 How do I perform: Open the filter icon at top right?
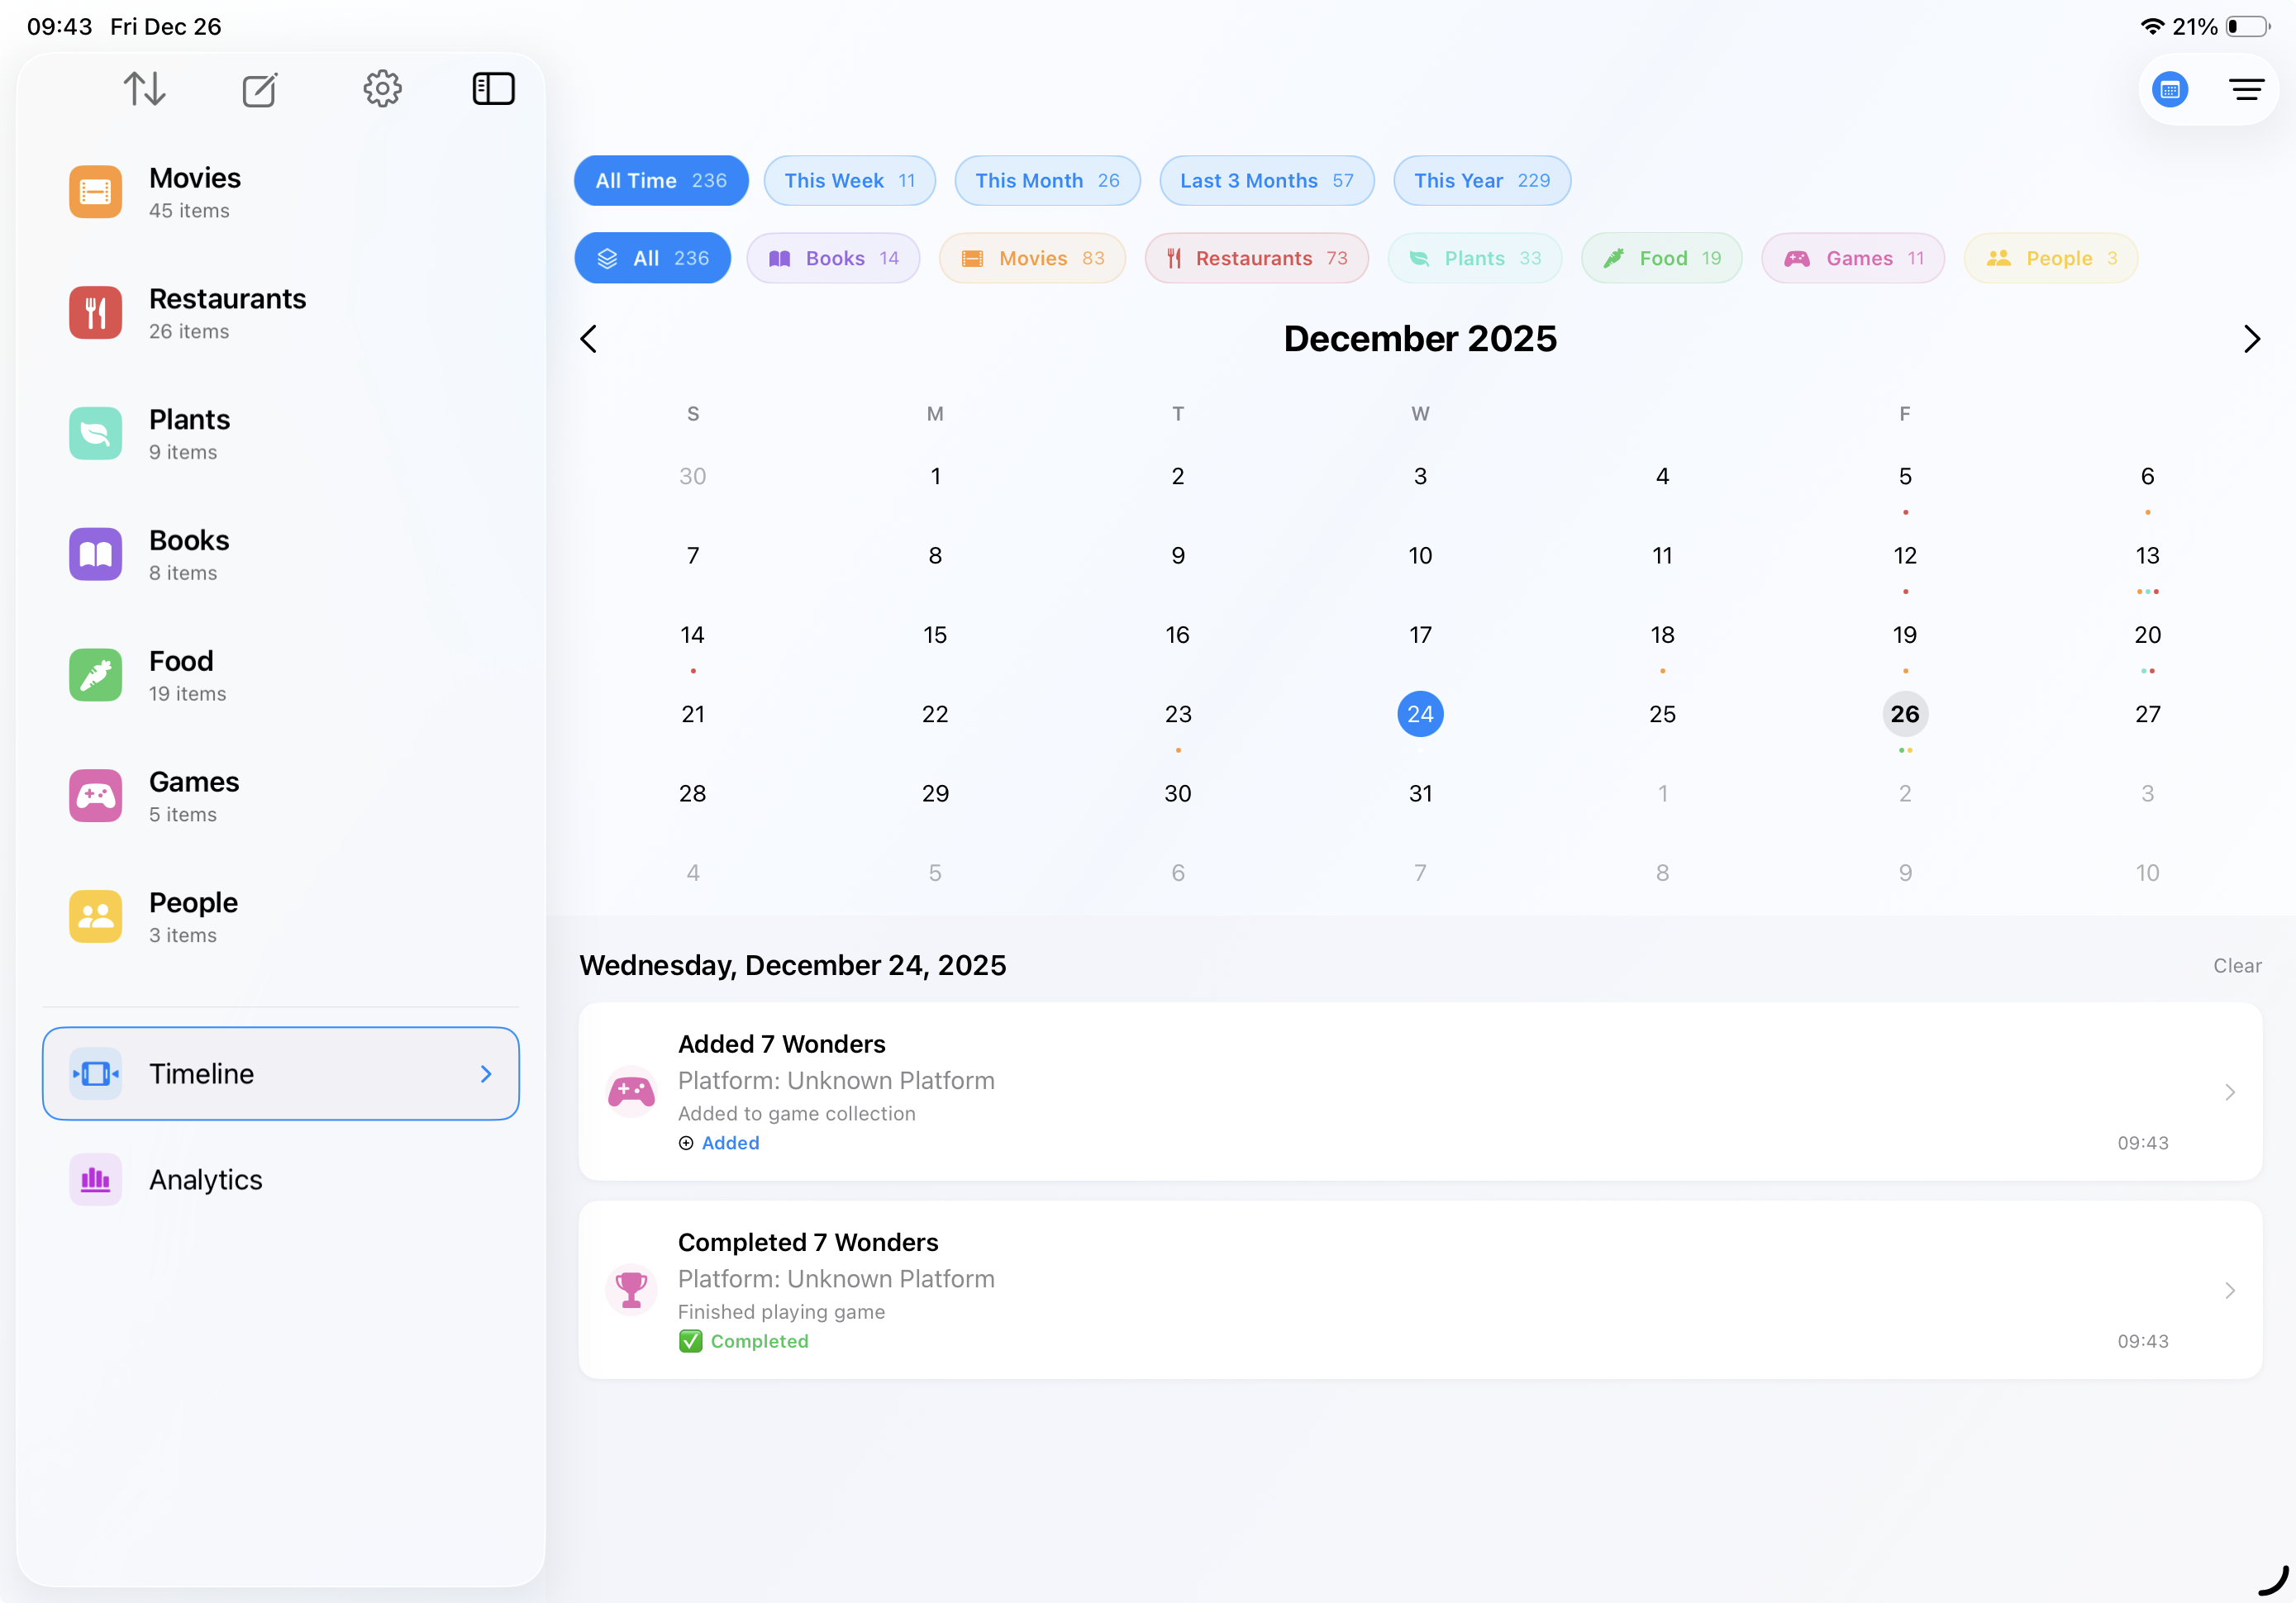tap(2245, 89)
